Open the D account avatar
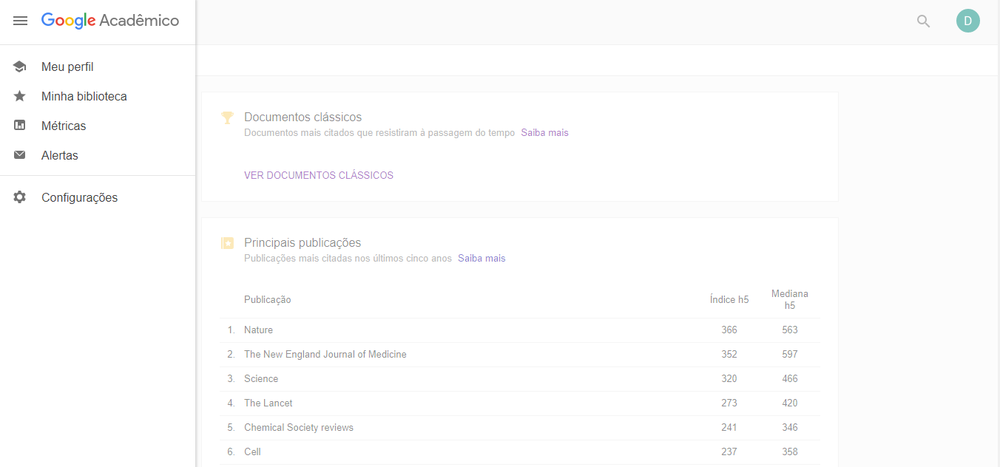Viewport: 1000px width, 467px height. (967, 21)
